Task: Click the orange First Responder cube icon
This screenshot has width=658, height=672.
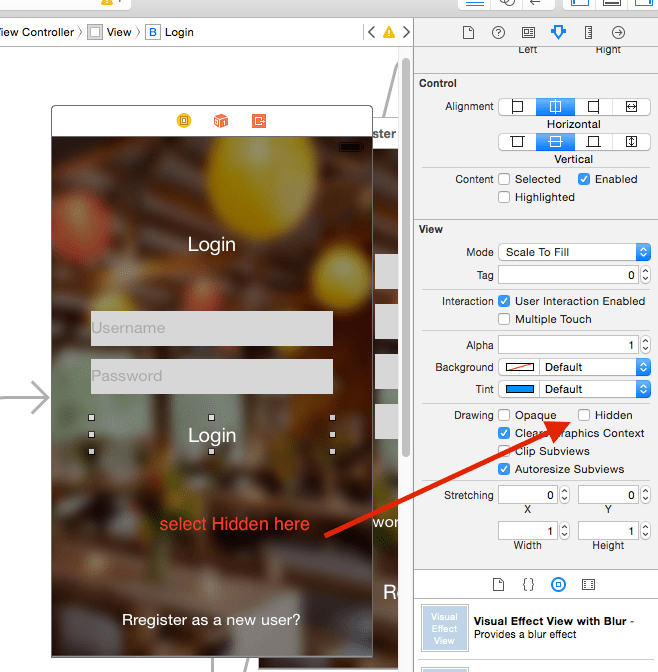Action: tap(221, 121)
